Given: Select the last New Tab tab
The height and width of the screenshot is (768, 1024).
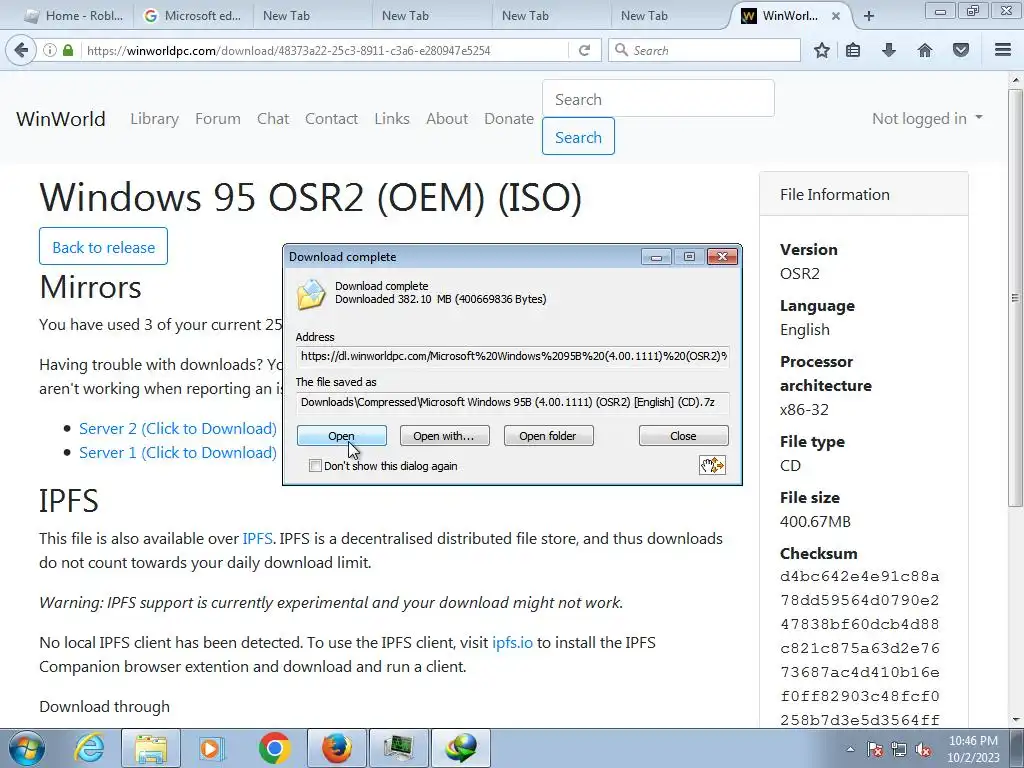Looking at the screenshot, I should pyautogui.click(x=668, y=16).
